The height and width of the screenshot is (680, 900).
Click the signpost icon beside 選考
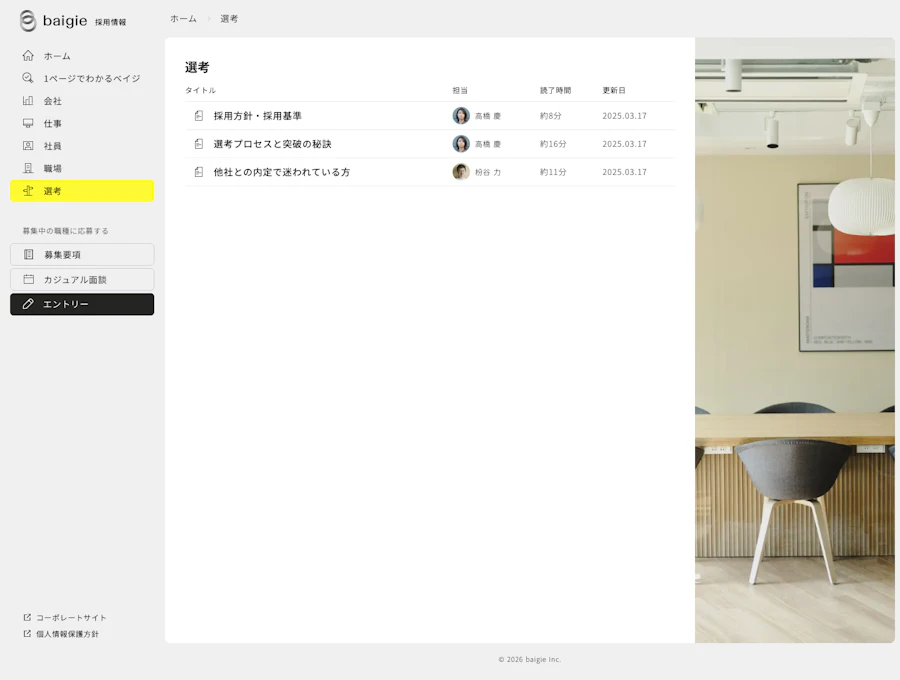[x=28, y=191]
